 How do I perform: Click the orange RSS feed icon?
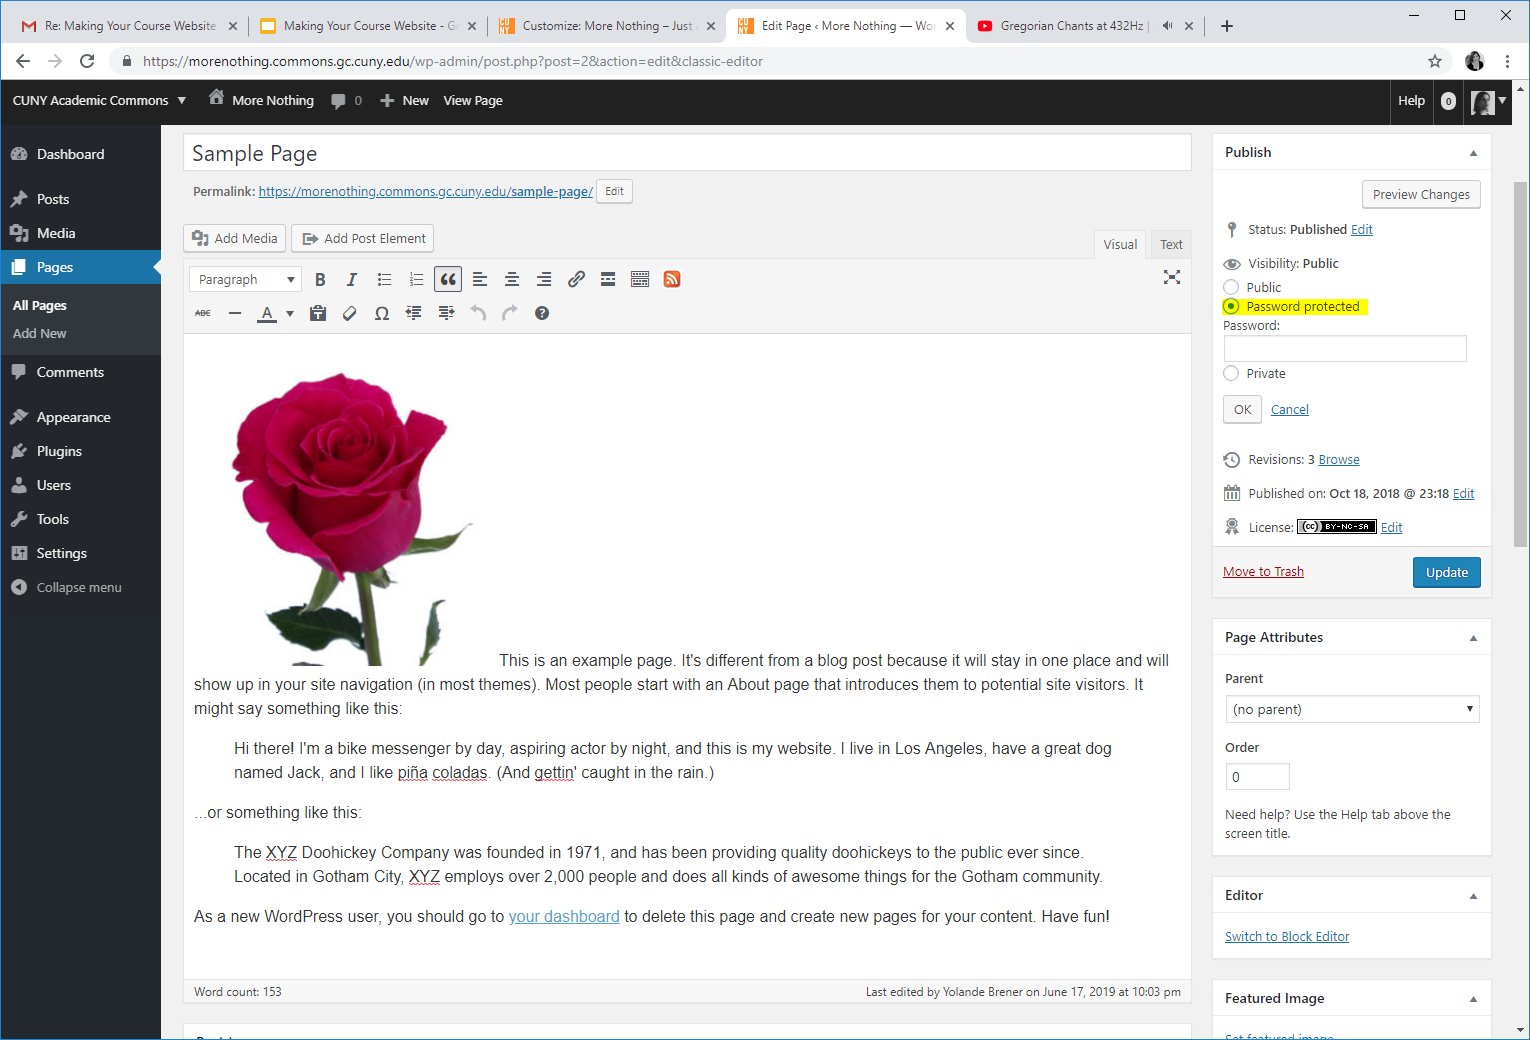click(672, 280)
